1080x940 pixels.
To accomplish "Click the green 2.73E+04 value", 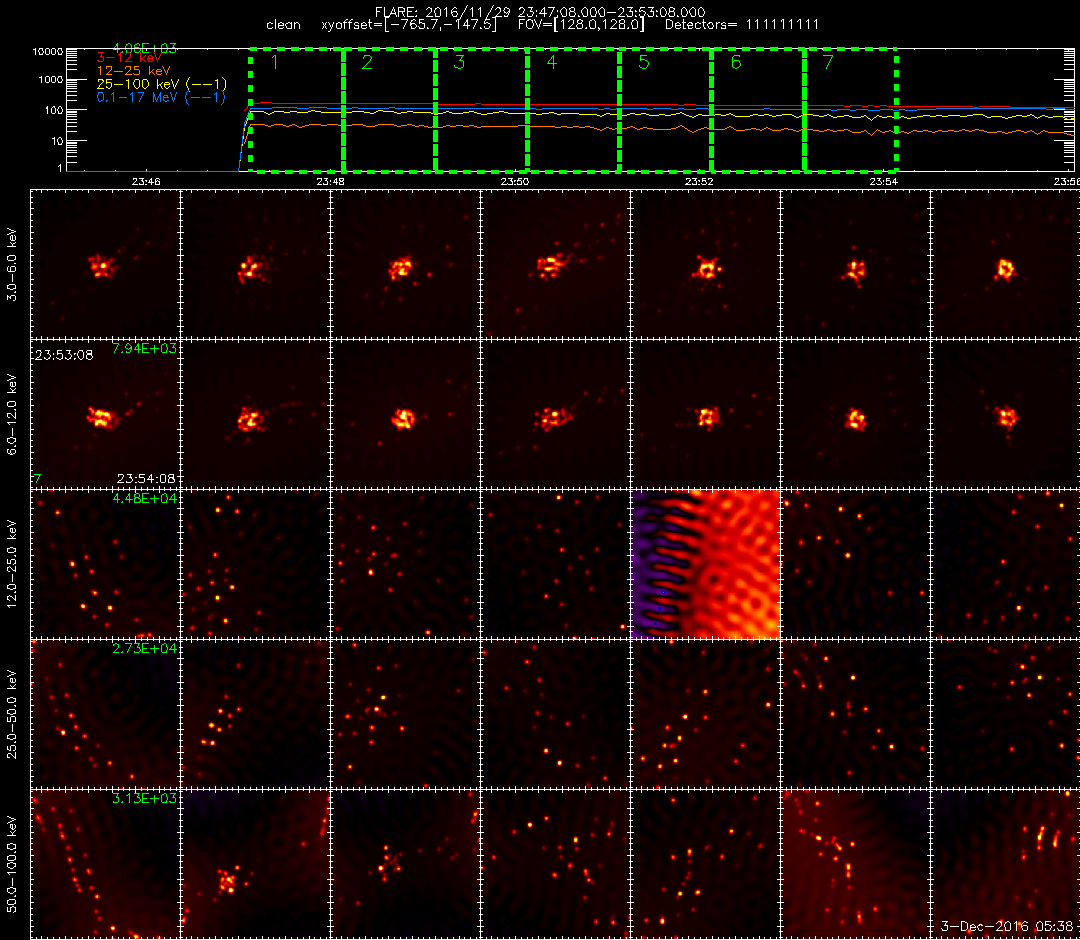I will click(144, 649).
